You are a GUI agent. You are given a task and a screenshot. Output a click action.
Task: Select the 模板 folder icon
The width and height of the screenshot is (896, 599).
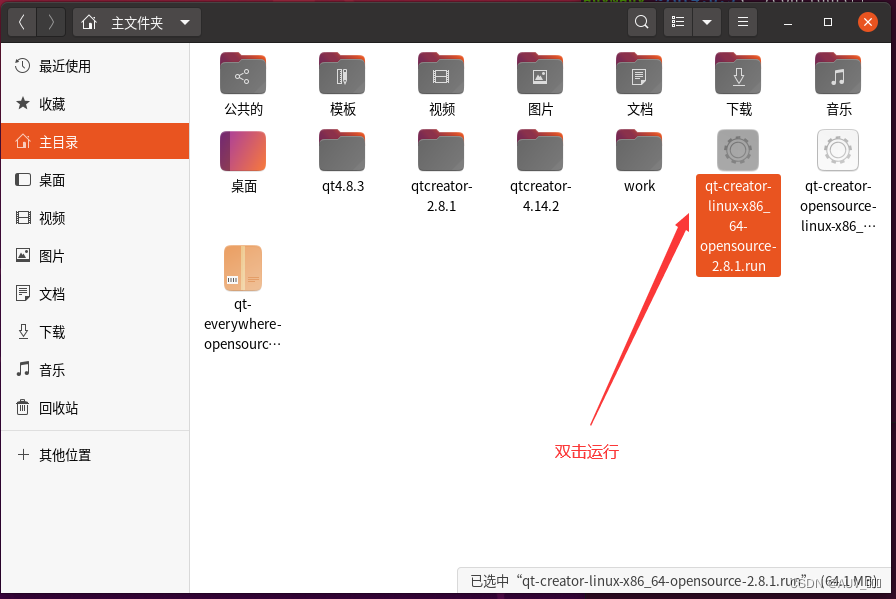click(342, 74)
